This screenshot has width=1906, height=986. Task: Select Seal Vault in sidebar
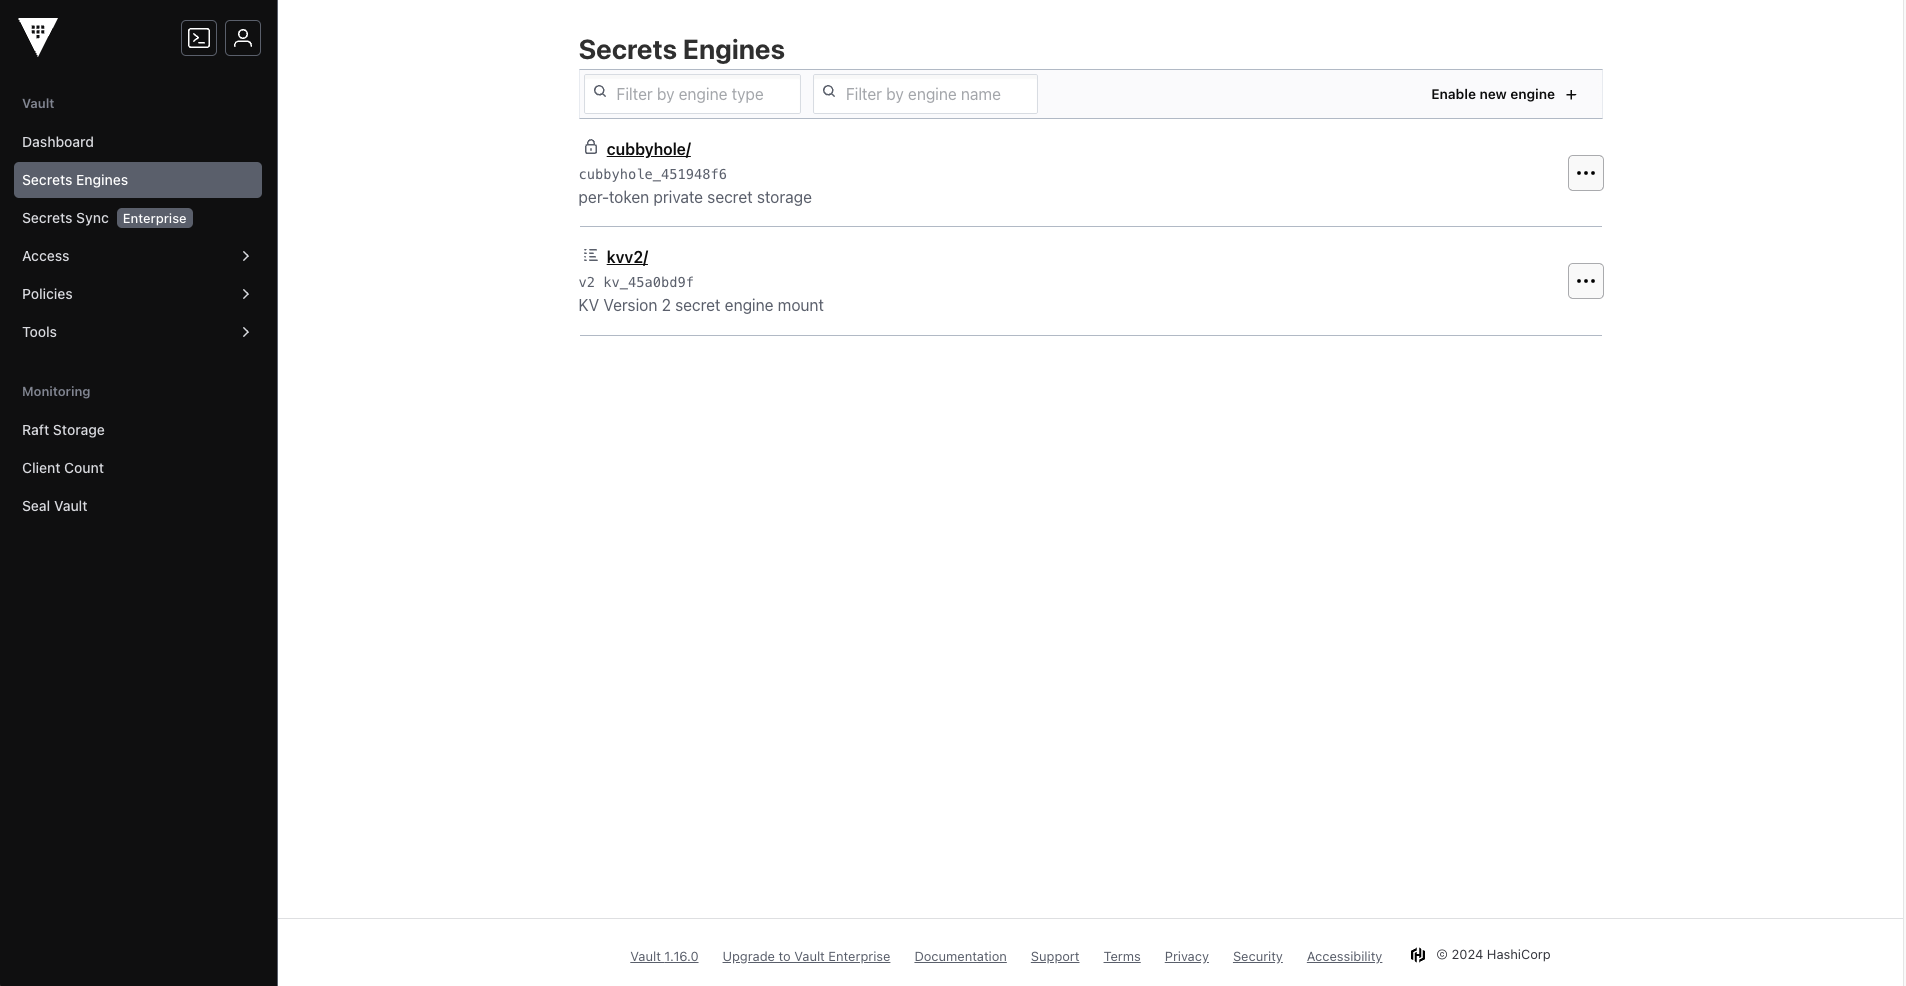tap(138, 506)
